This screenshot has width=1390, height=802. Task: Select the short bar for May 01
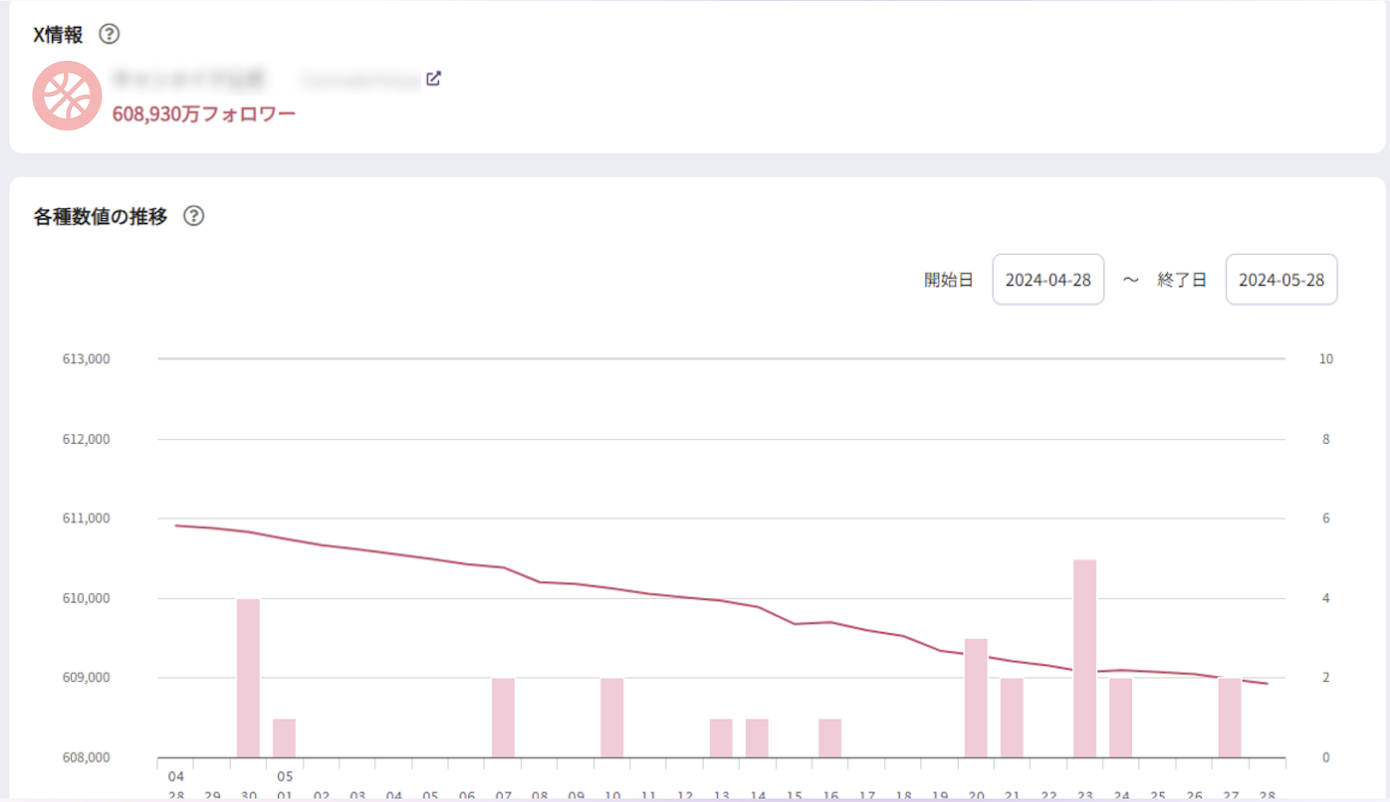[285, 738]
